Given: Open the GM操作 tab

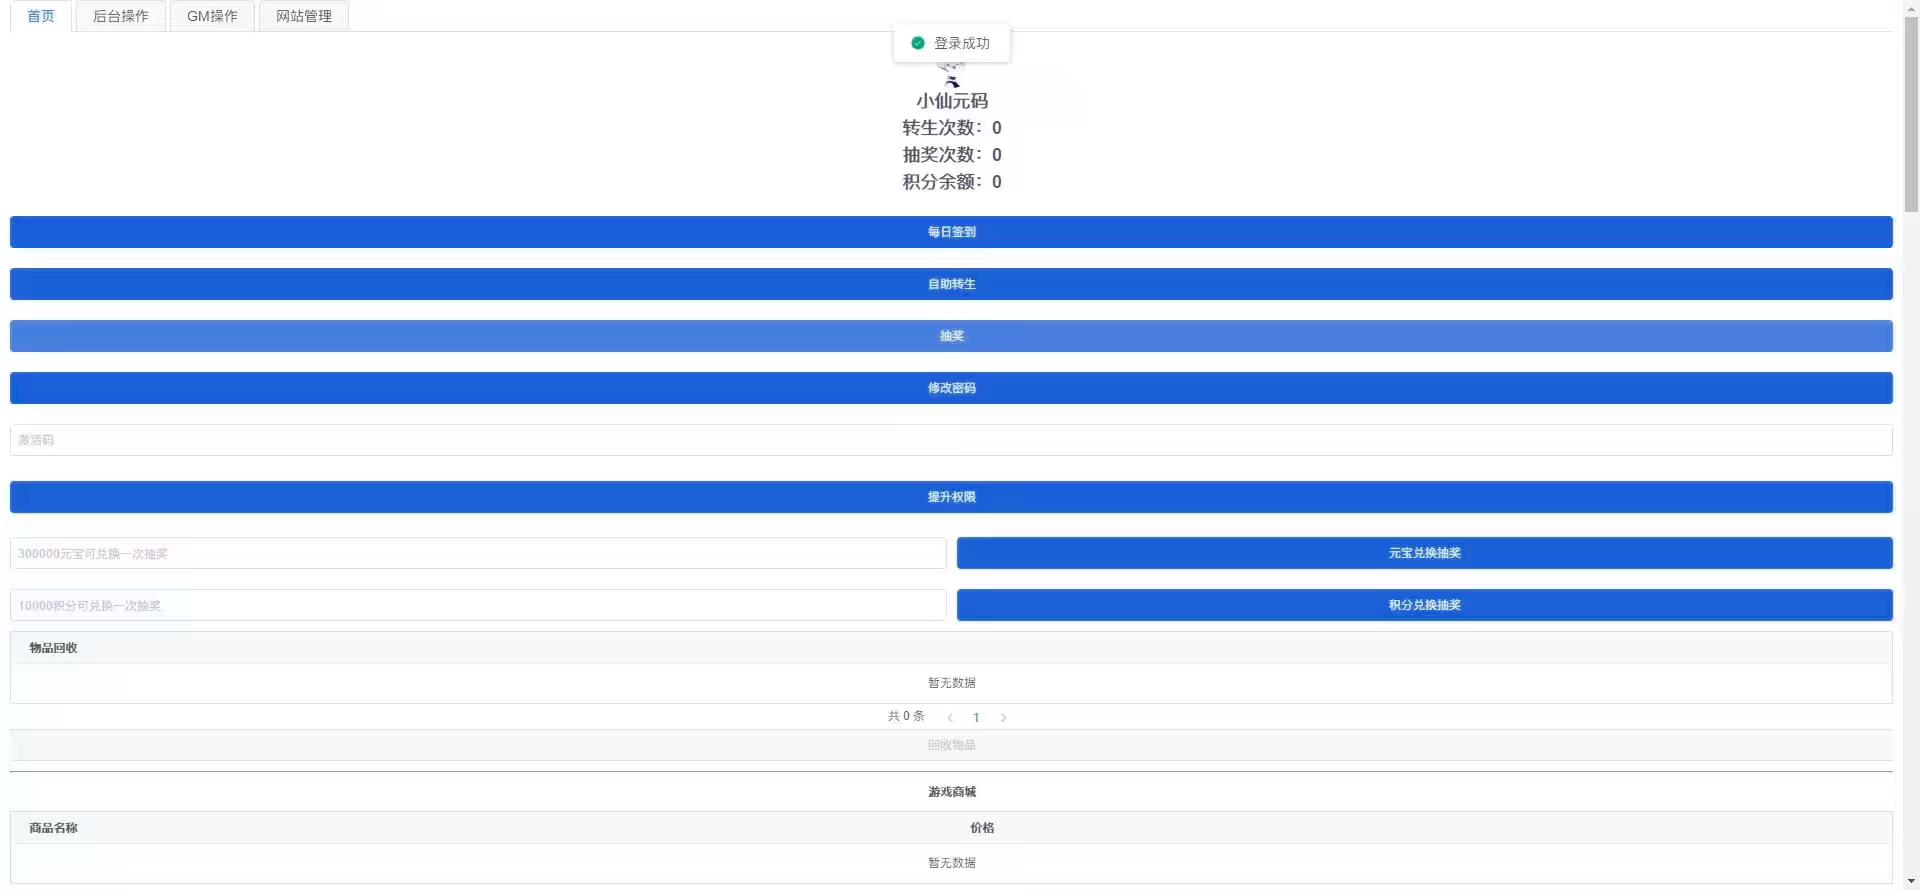Looking at the screenshot, I should [212, 16].
